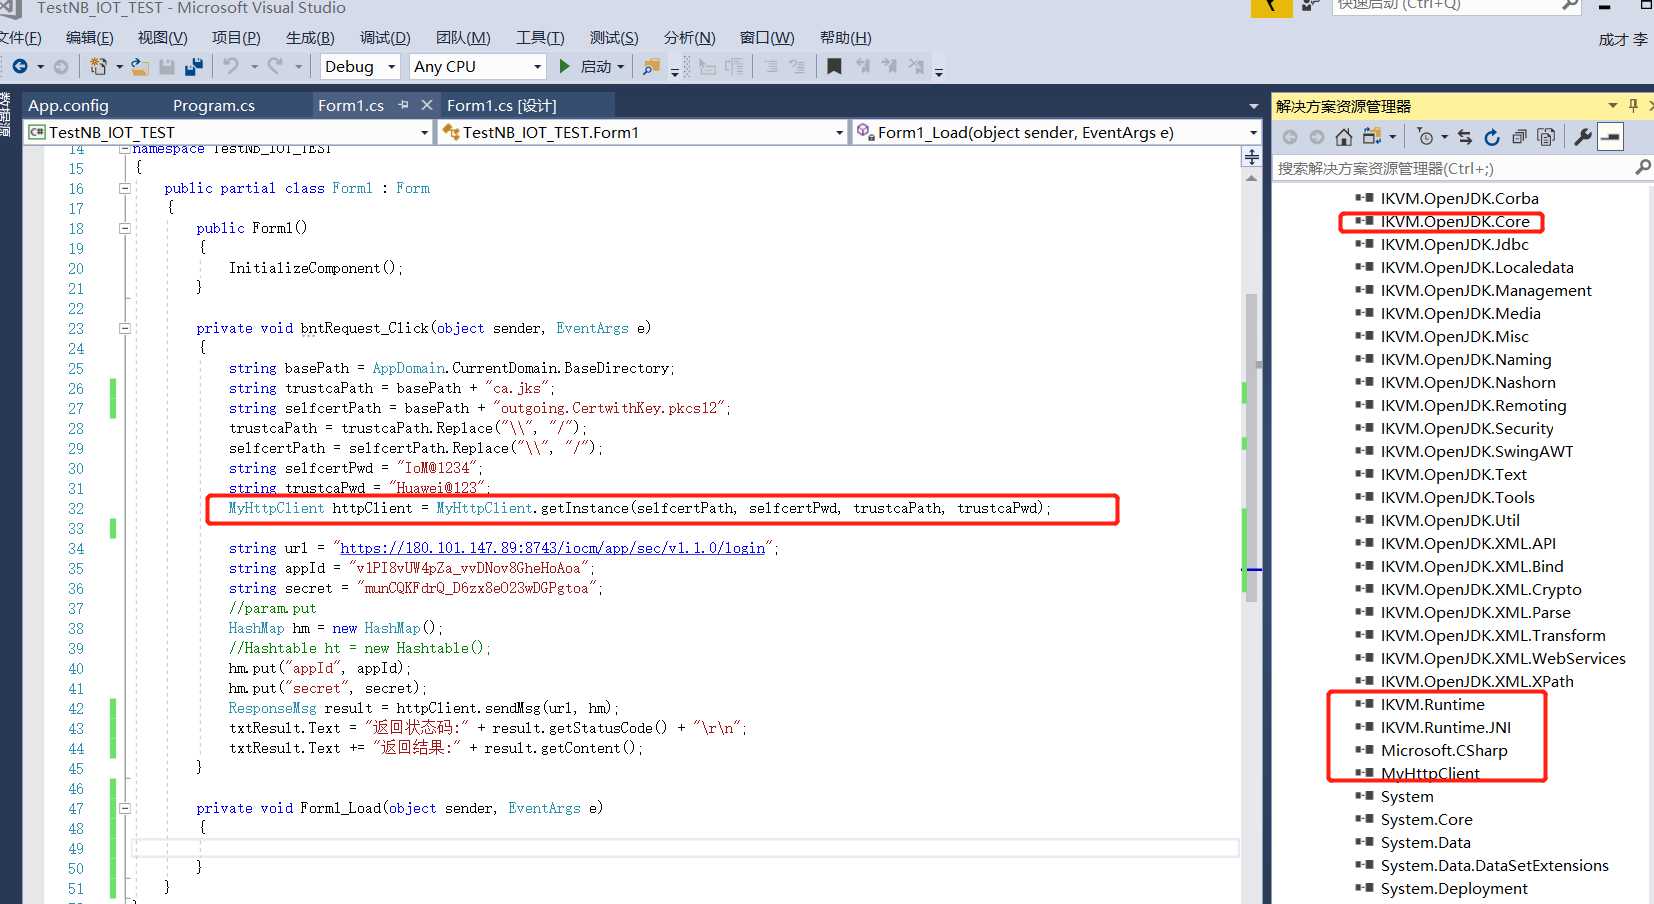The width and height of the screenshot is (1654, 904).
Task: Click the quick launch search icon
Action: point(1570,5)
